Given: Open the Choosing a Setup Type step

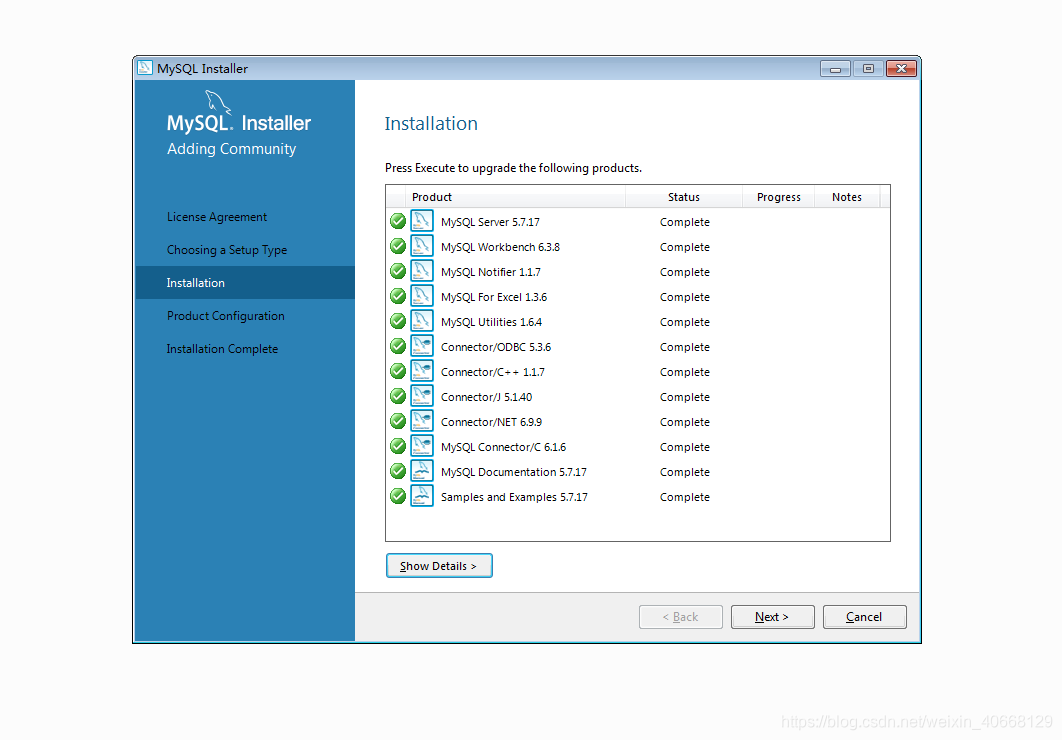Looking at the screenshot, I should [227, 250].
